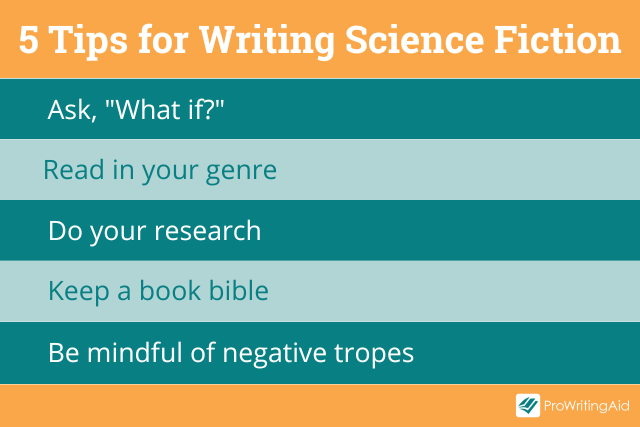This screenshot has width=640, height=427.
Task: Open the ProWritingAid brand name text
Action: coord(587,406)
